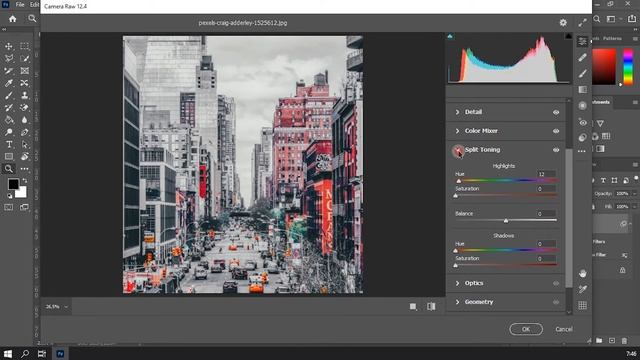Toggle single view default settings icon

point(413,307)
